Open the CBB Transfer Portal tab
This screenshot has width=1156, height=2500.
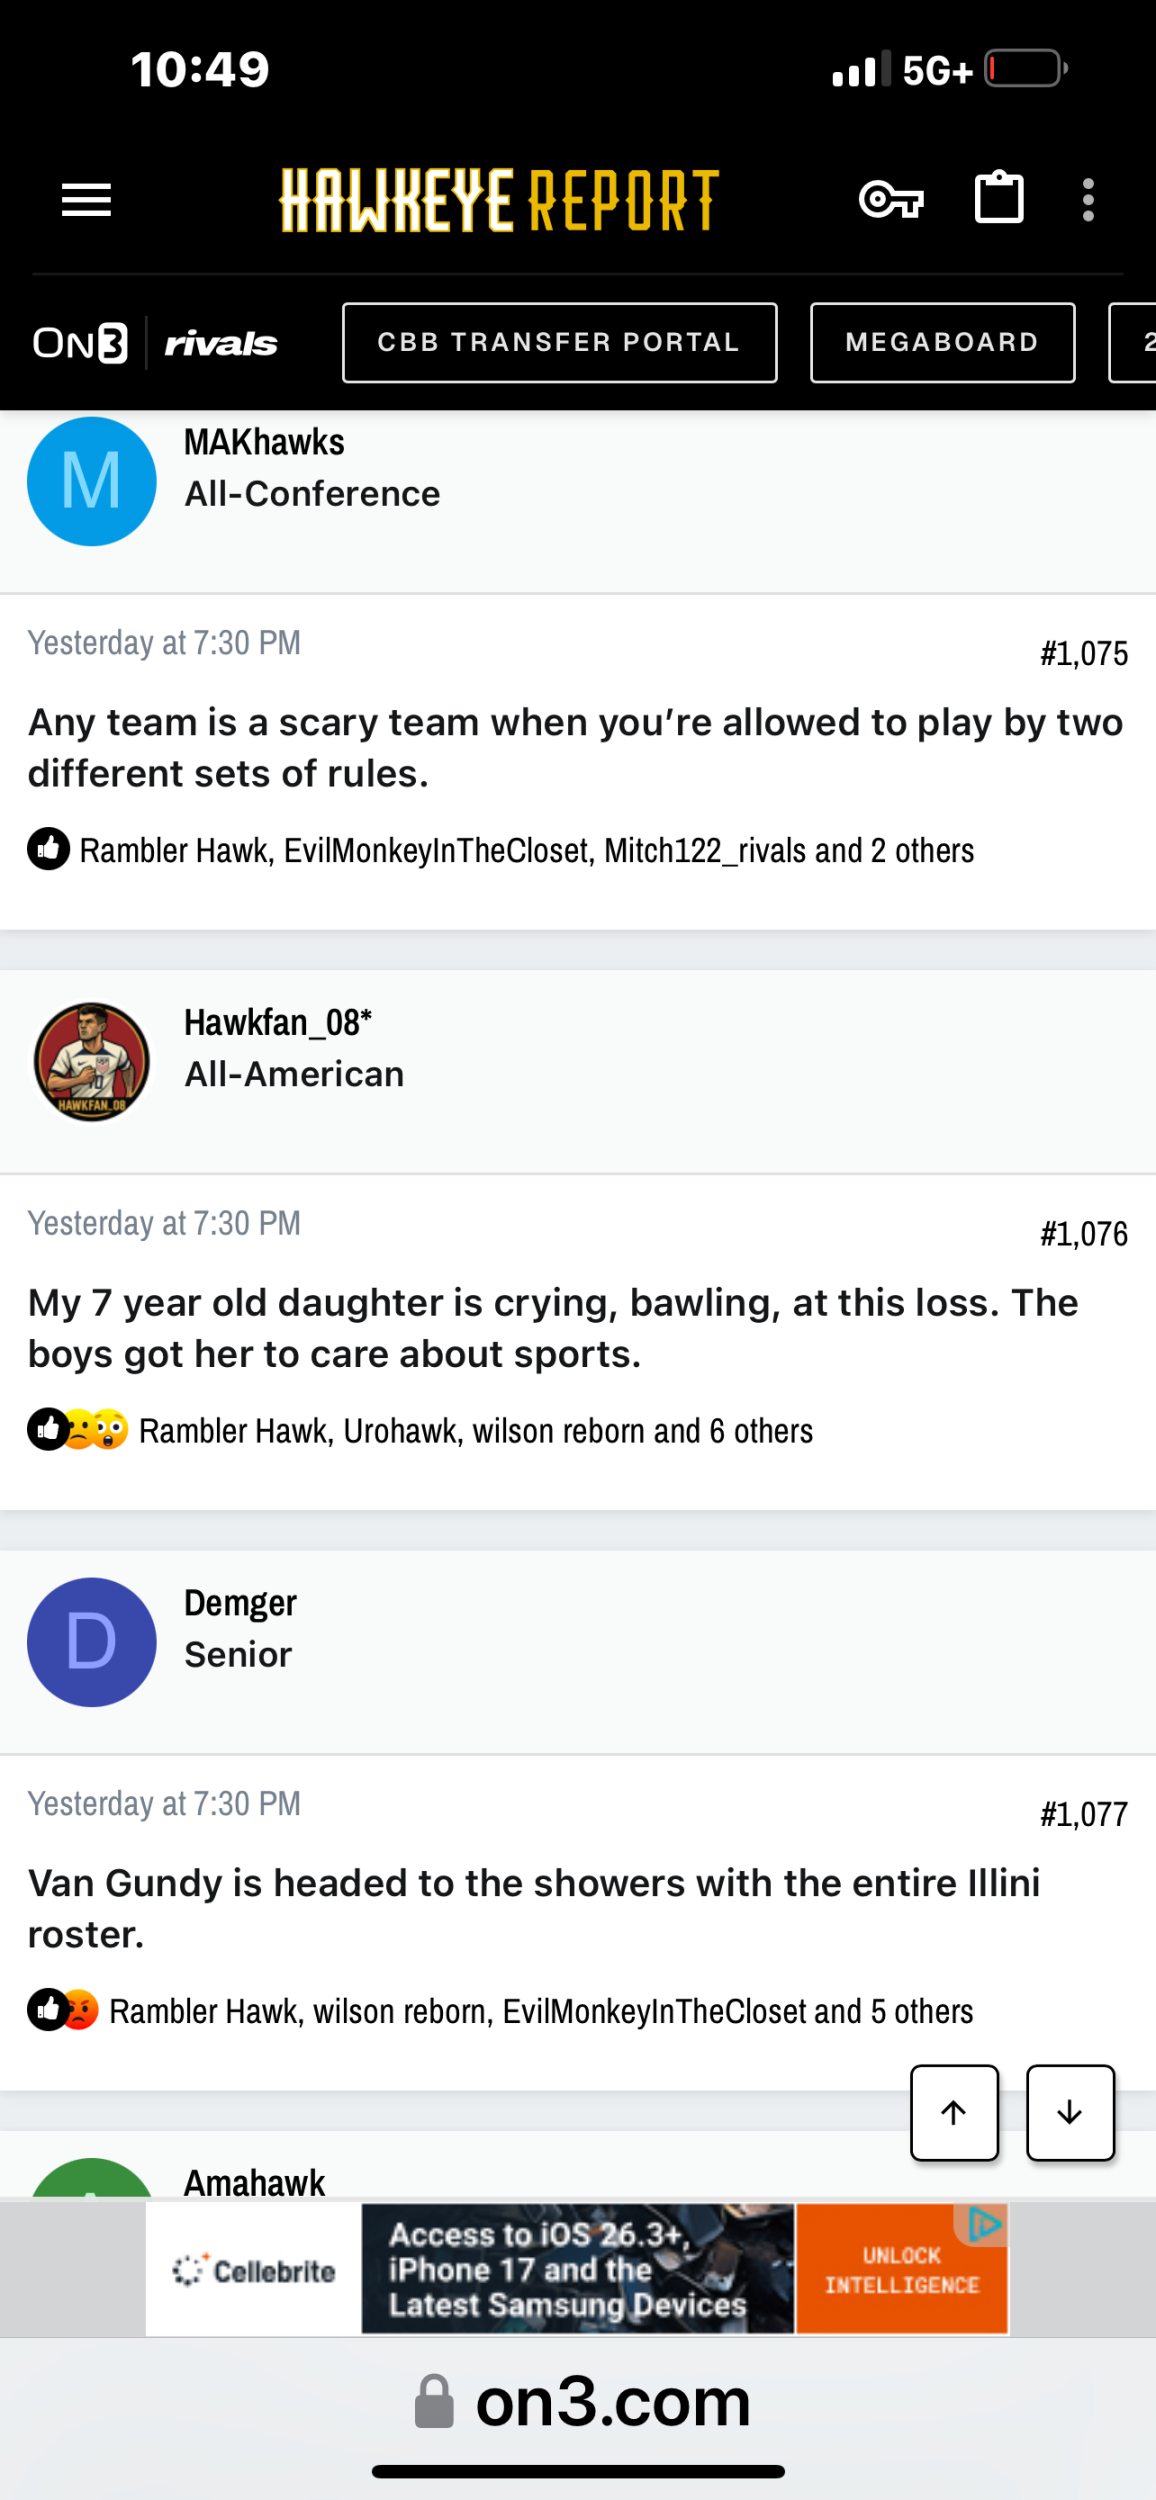tap(559, 343)
